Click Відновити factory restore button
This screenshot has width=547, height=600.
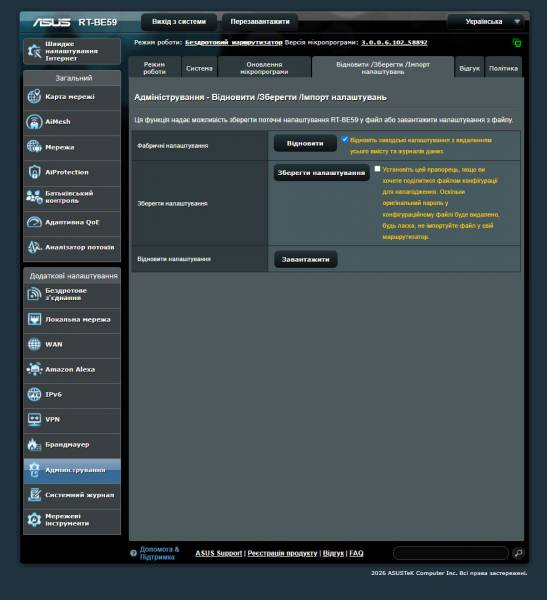(x=305, y=143)
